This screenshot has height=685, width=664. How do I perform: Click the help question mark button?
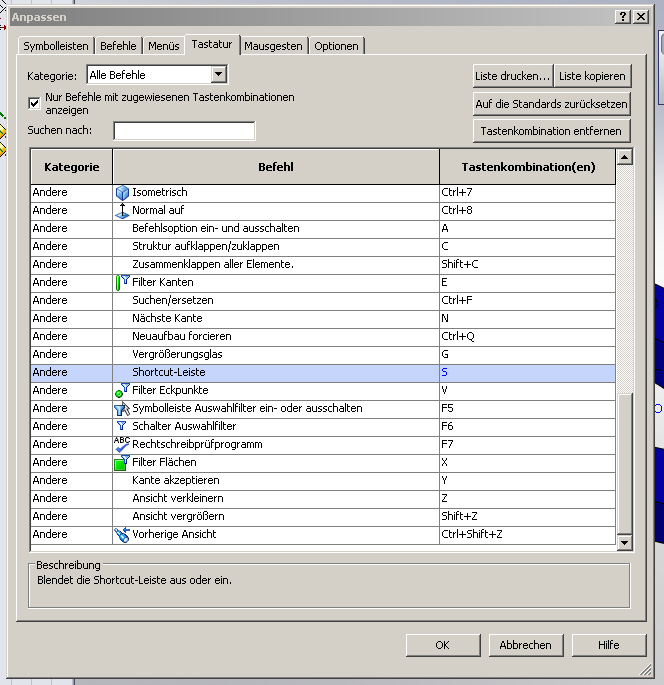622,17
